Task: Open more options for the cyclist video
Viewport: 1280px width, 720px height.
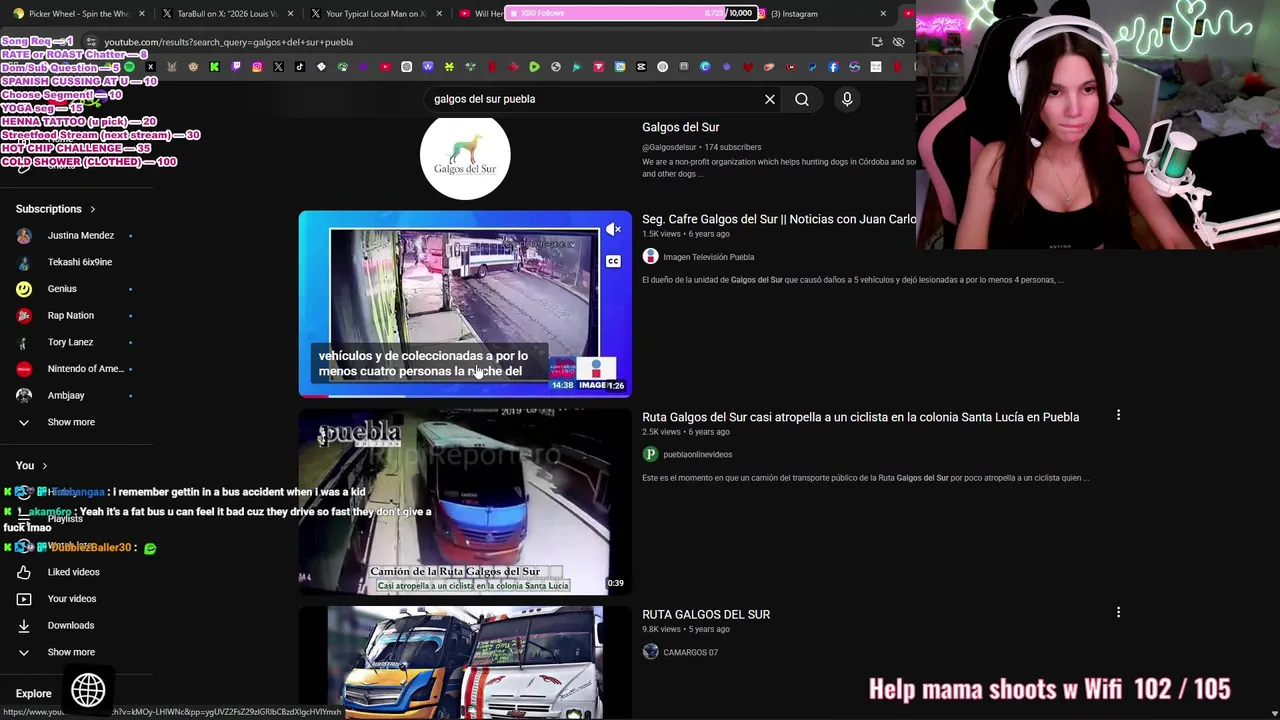Action: pos(1118,414)
